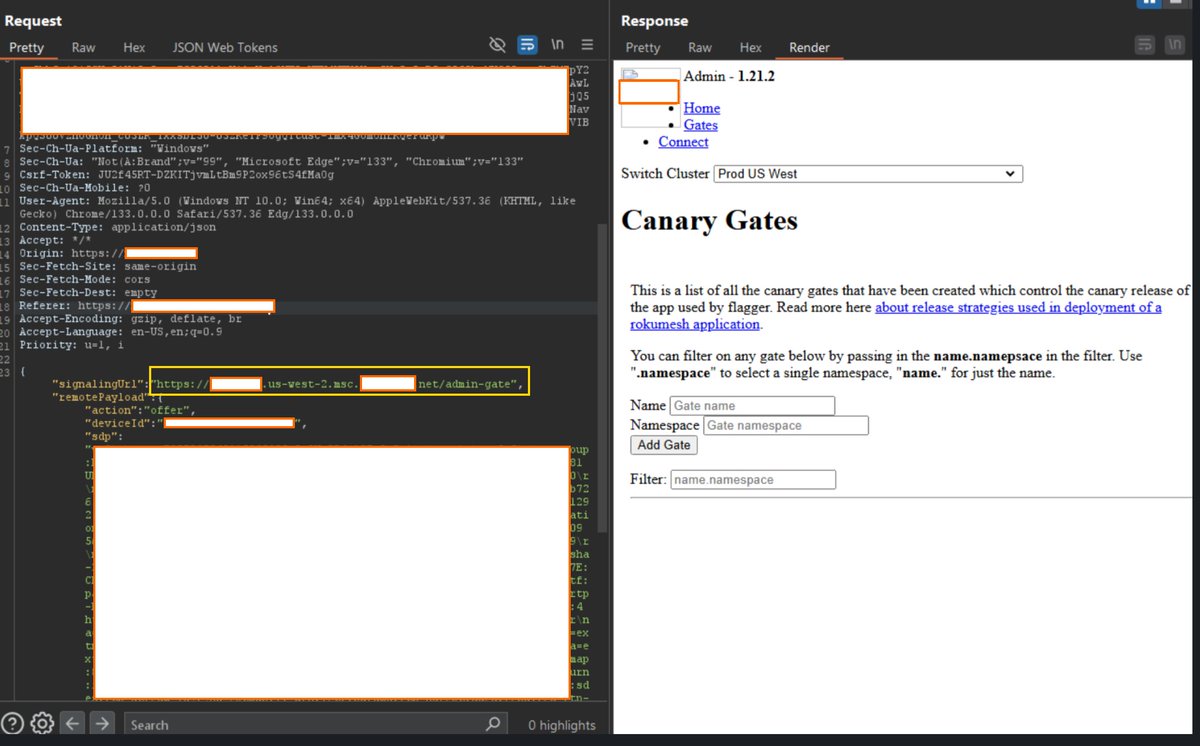Open the Render tab in the Response panel
The image size is (1200, 746).
[810, 46]
